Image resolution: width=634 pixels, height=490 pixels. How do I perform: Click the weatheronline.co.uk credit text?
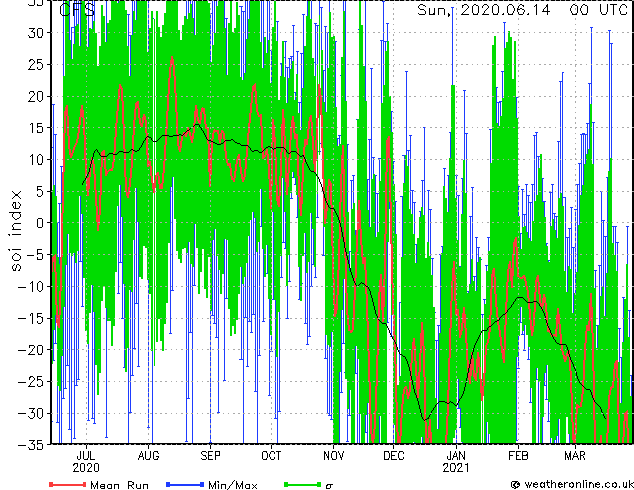click(572, 484)
